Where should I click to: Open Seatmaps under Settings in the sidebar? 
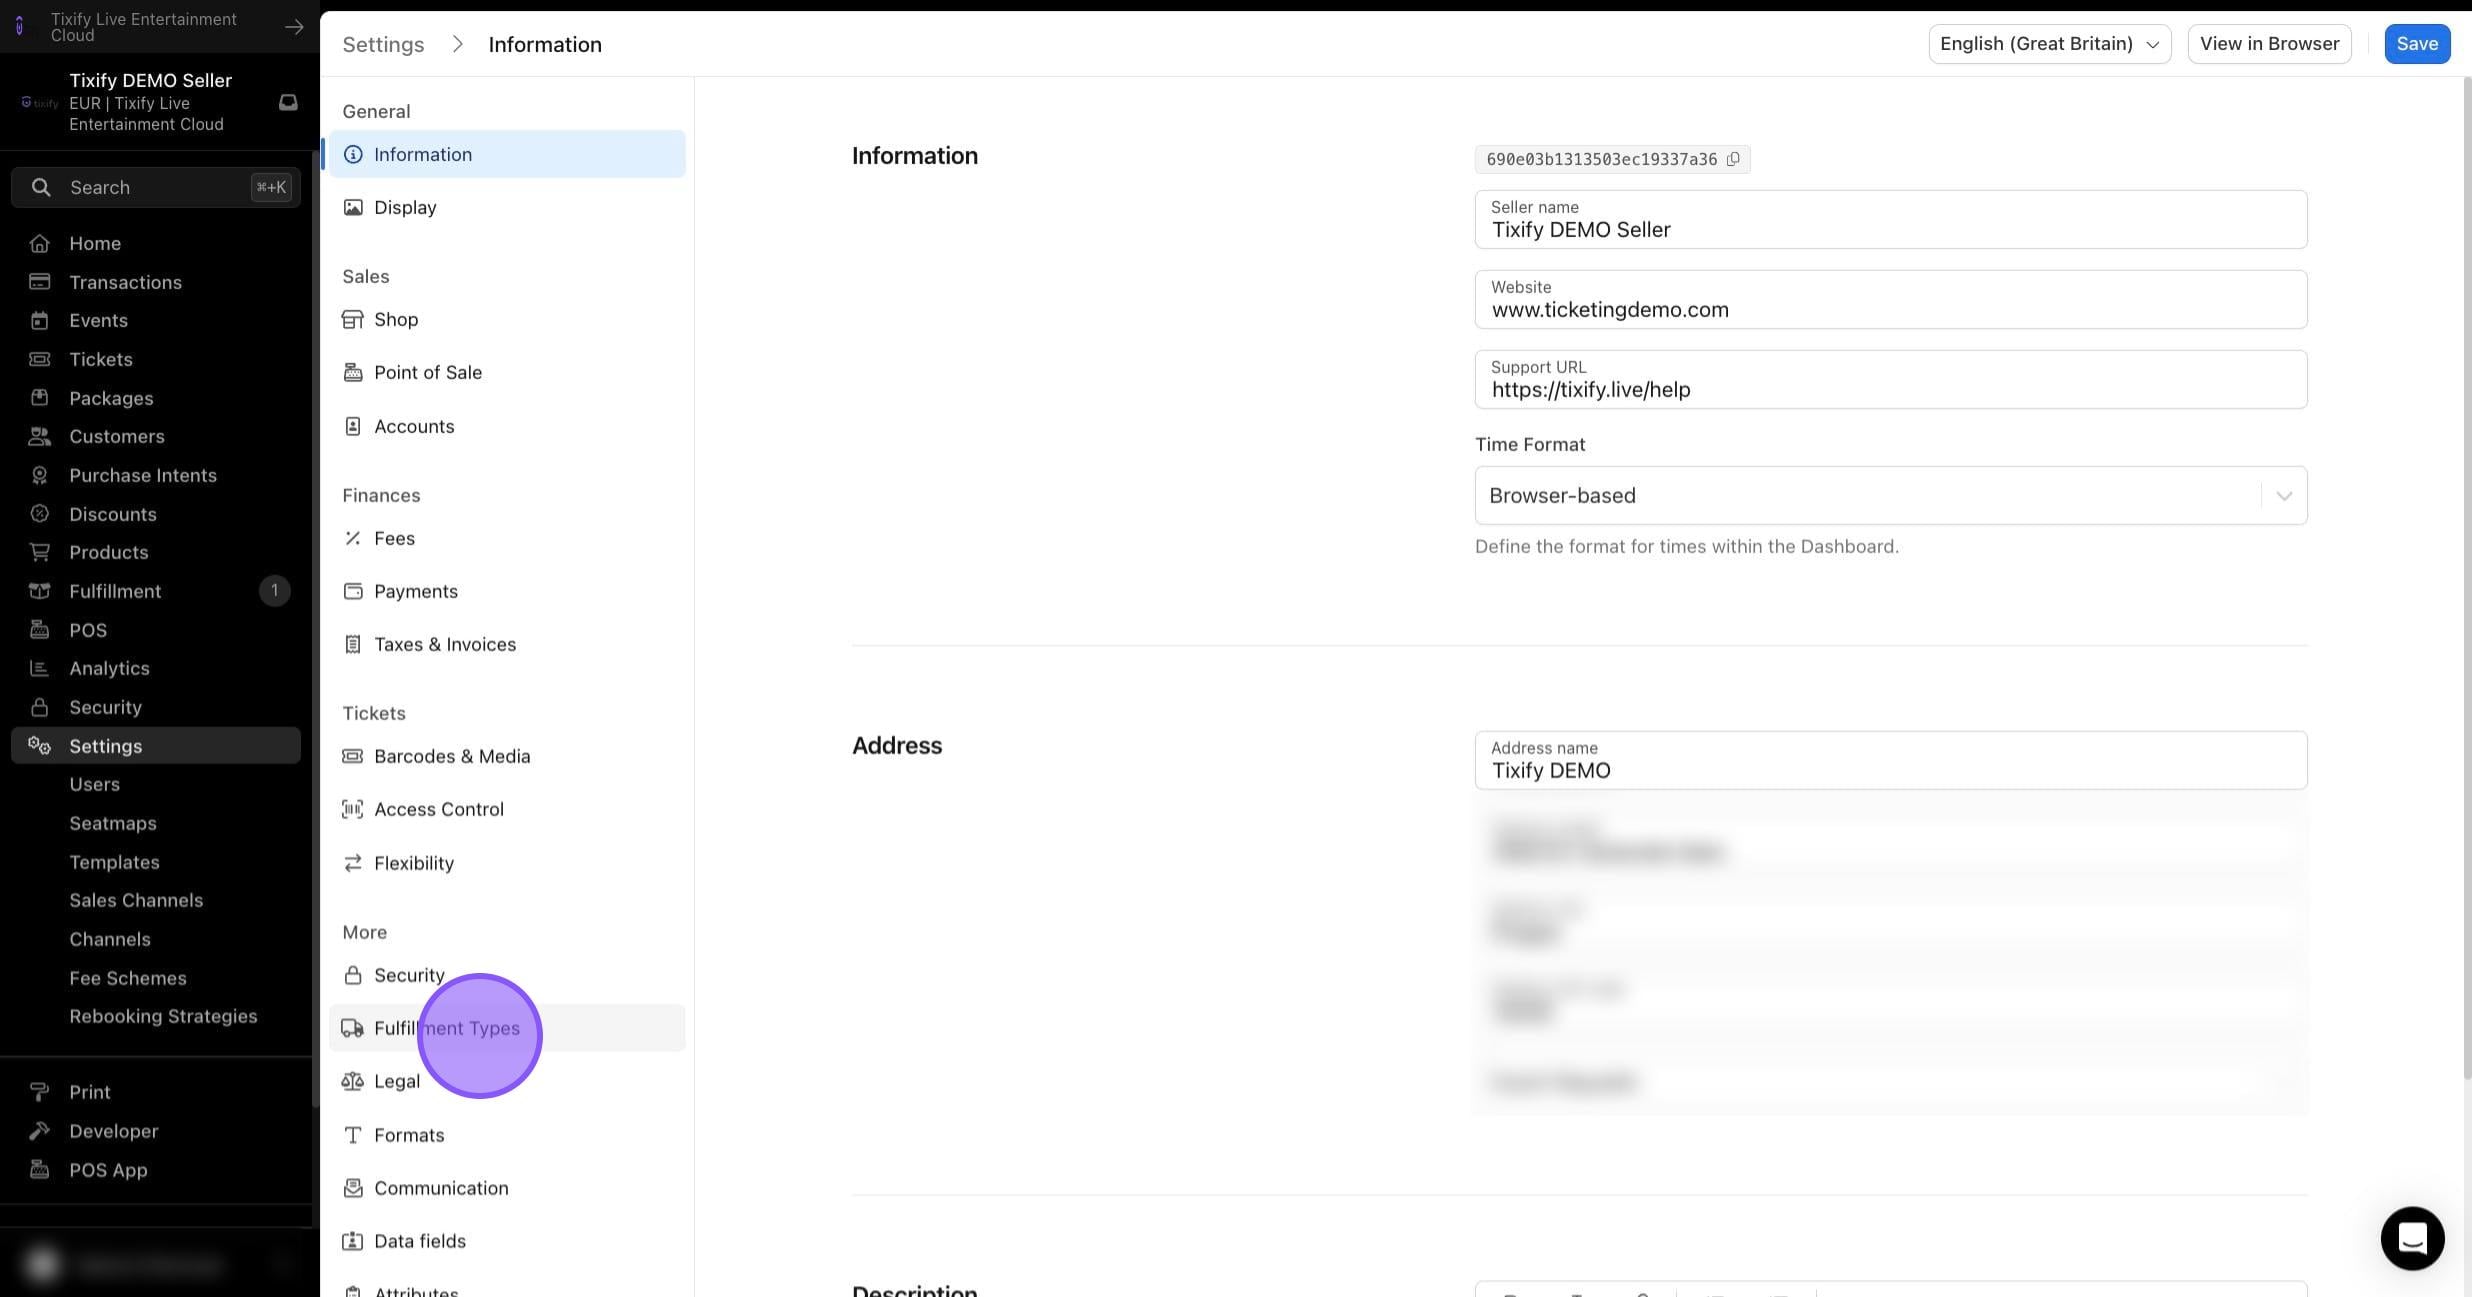[113, 823]
